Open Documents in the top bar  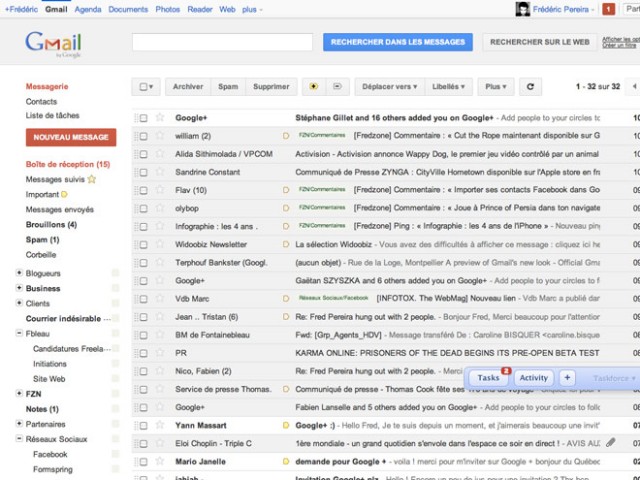pyautogui.click(x=128, y=9)
